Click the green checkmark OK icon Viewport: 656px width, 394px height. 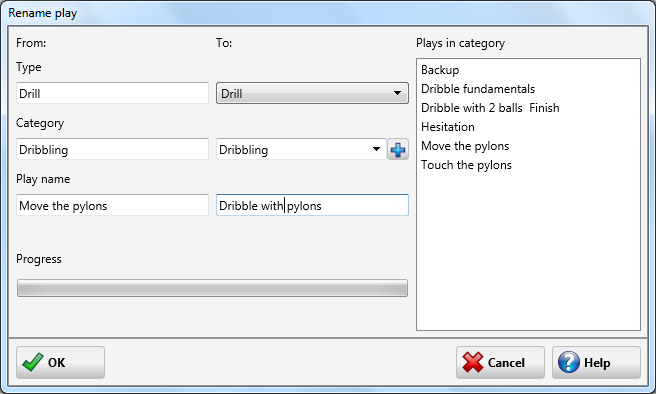click(33, 362)
